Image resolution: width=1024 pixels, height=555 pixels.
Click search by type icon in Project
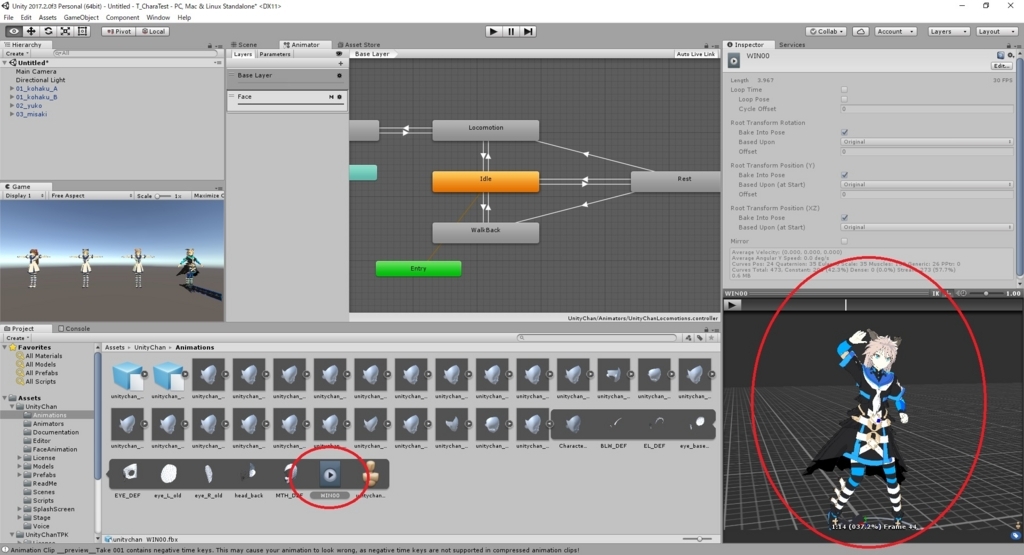click(x=688, y=338)
